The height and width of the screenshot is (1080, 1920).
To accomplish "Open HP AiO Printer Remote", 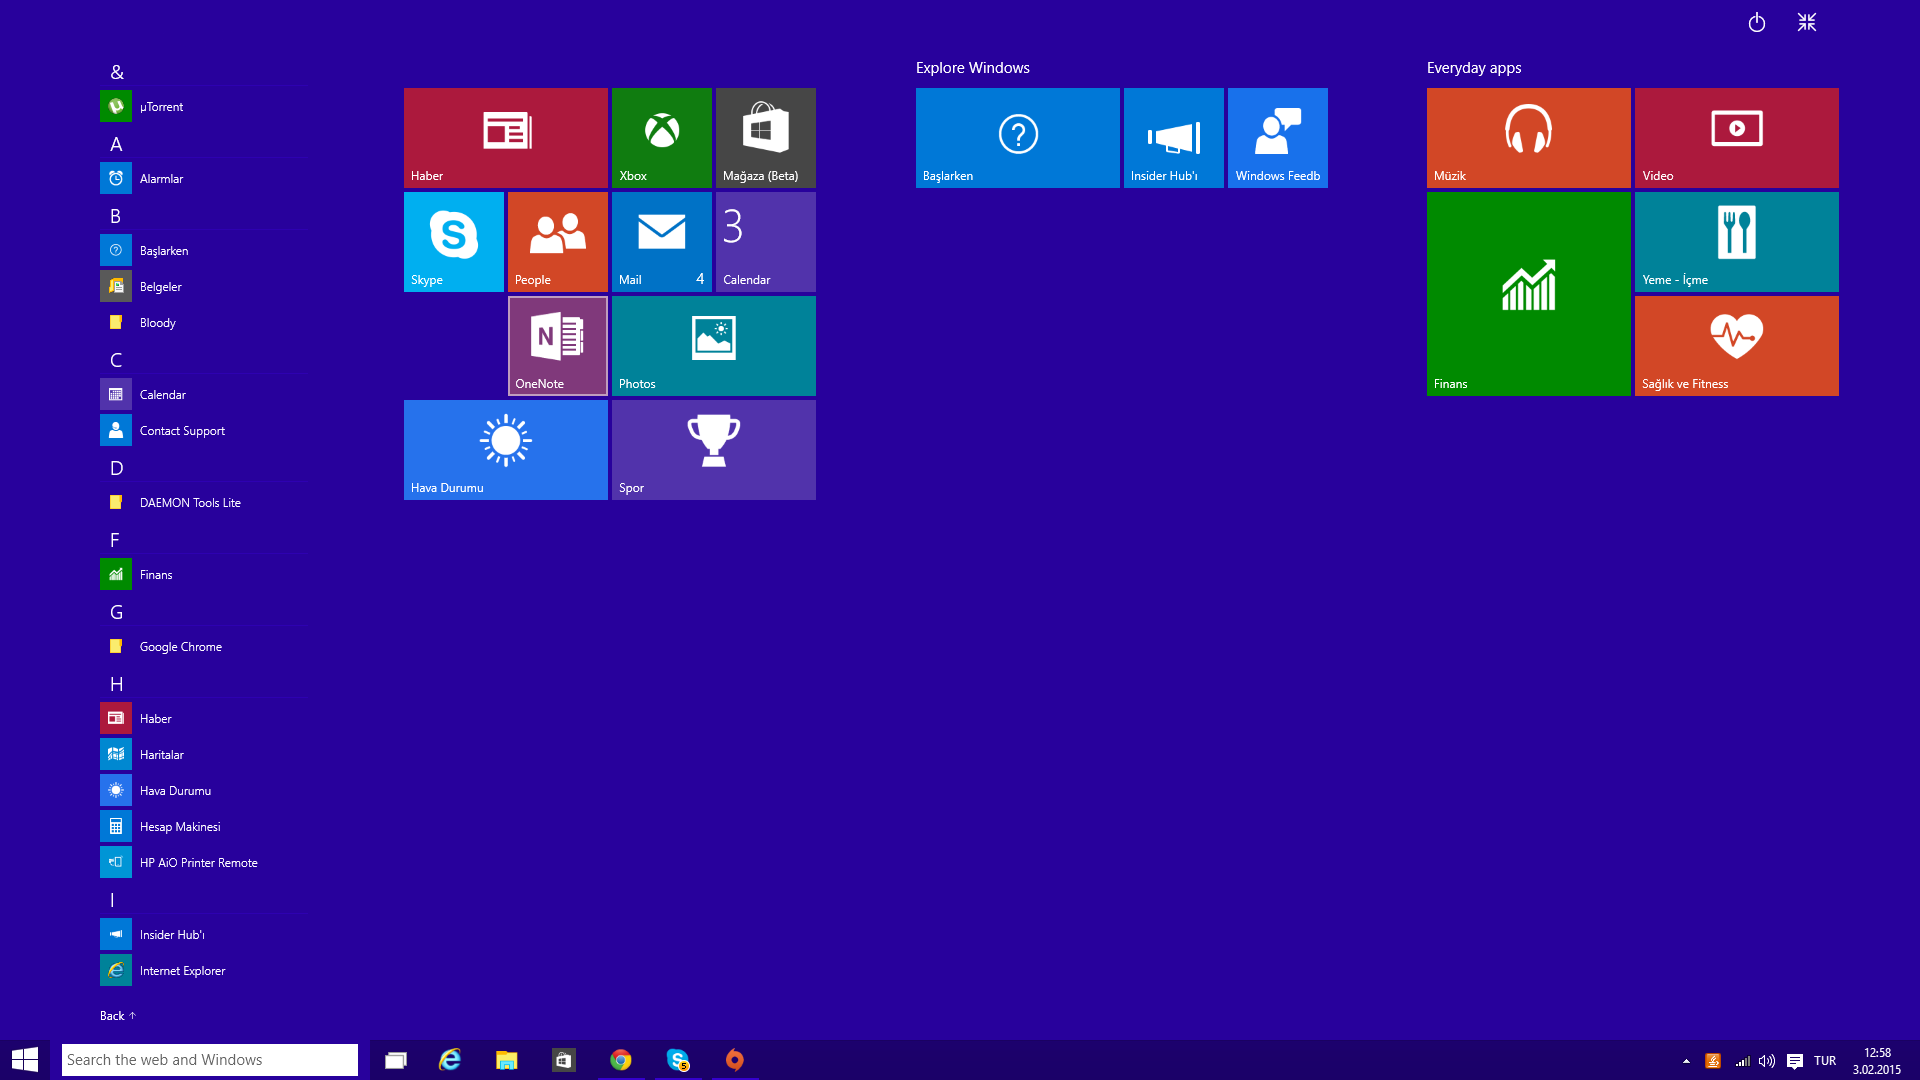I will pos(202,862).
